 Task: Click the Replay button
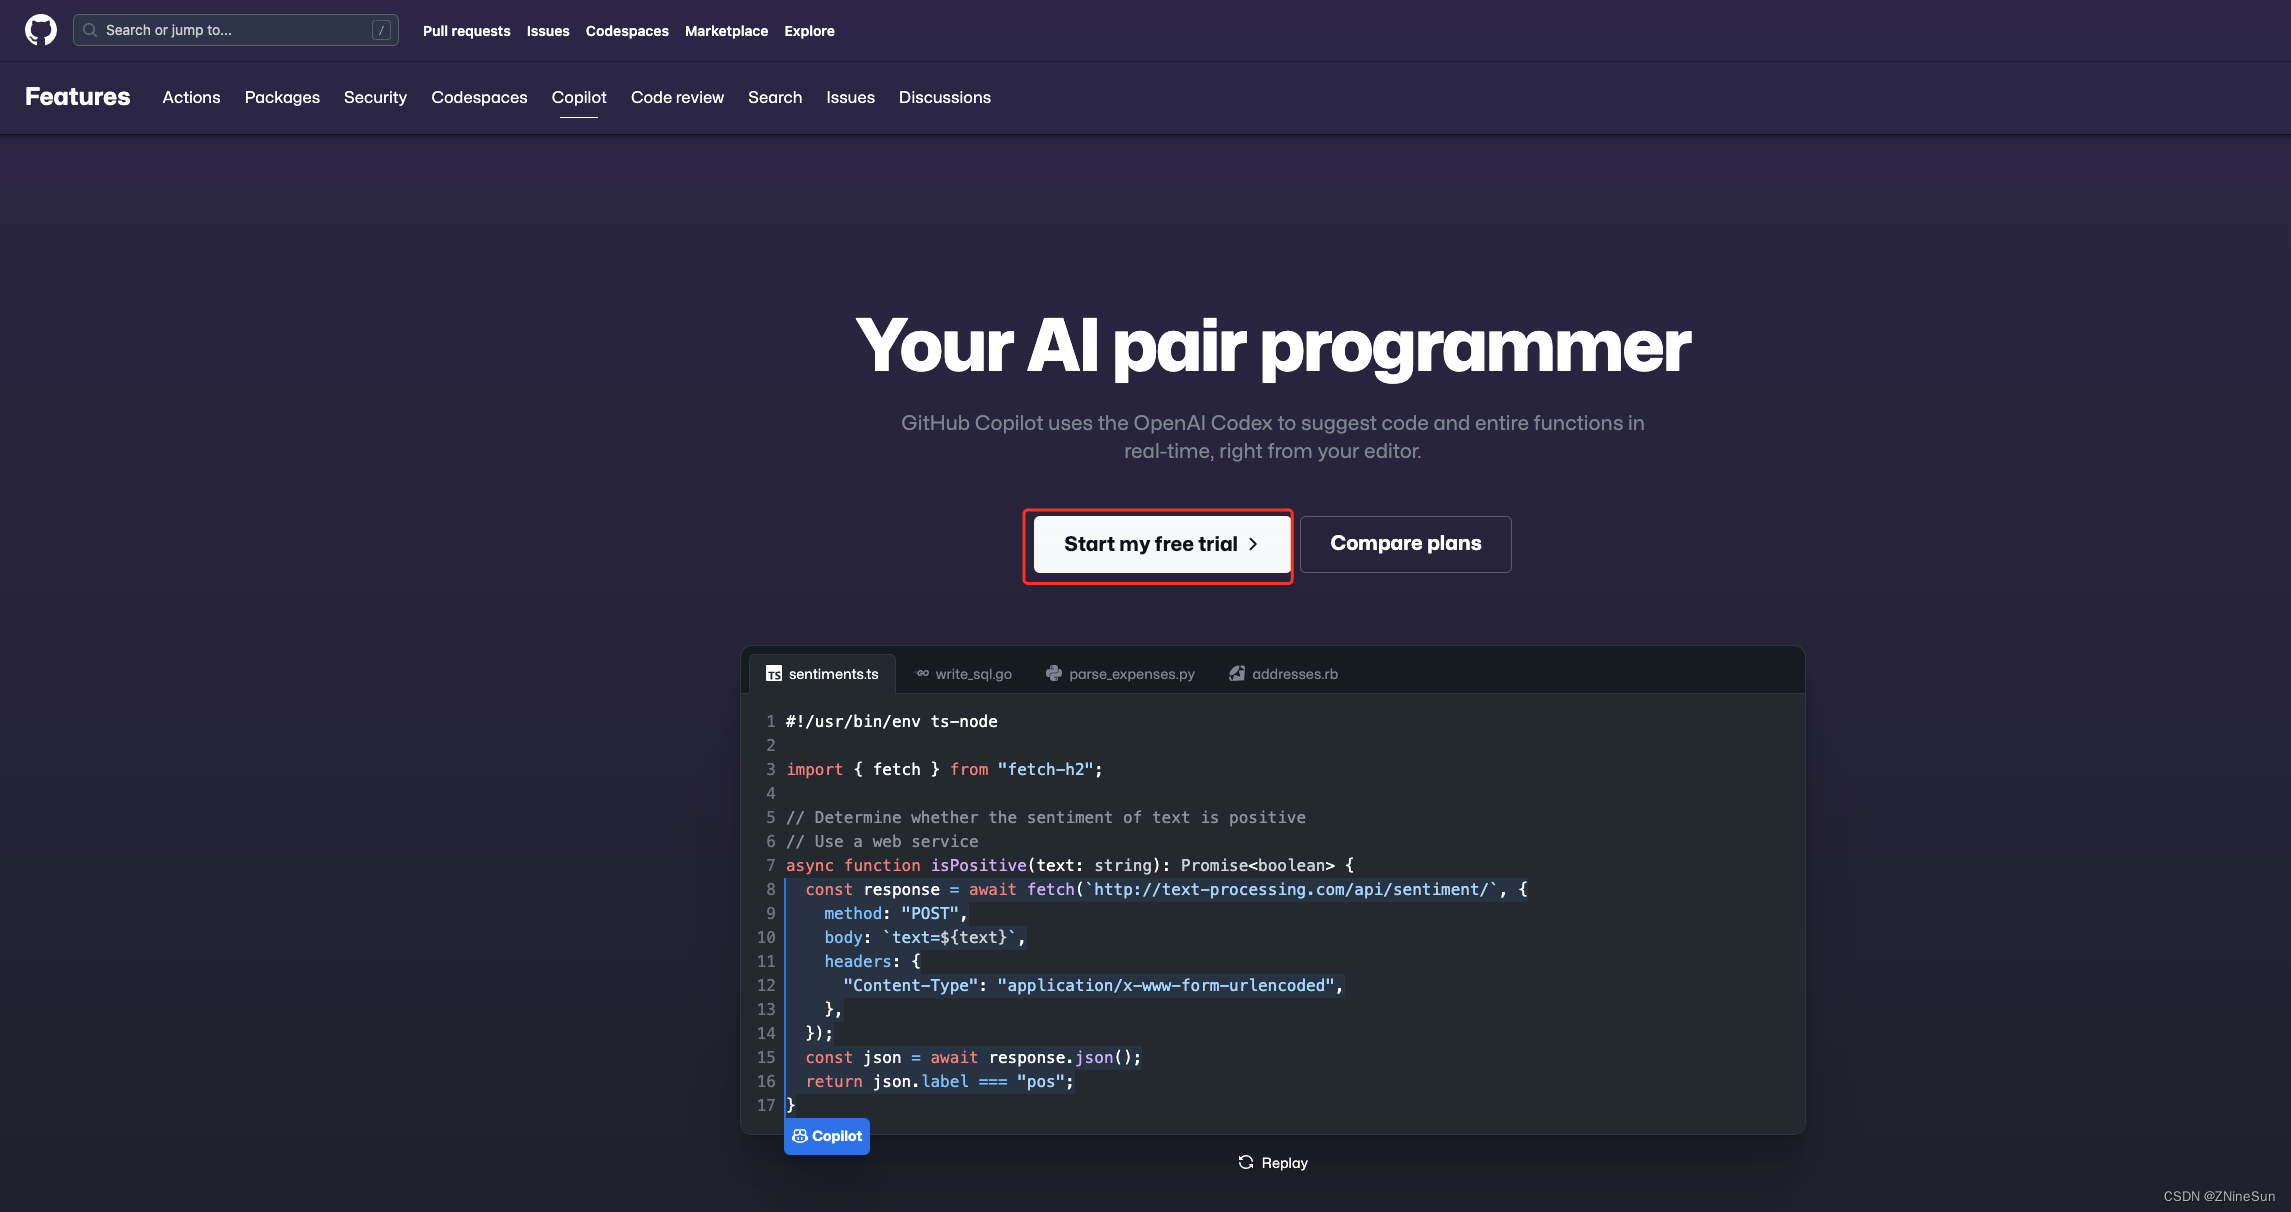pos(1273,1163)
